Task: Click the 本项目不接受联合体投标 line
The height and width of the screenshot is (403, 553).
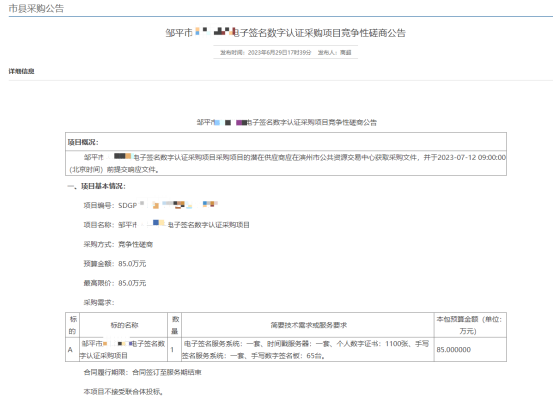Action: (123, 392)
